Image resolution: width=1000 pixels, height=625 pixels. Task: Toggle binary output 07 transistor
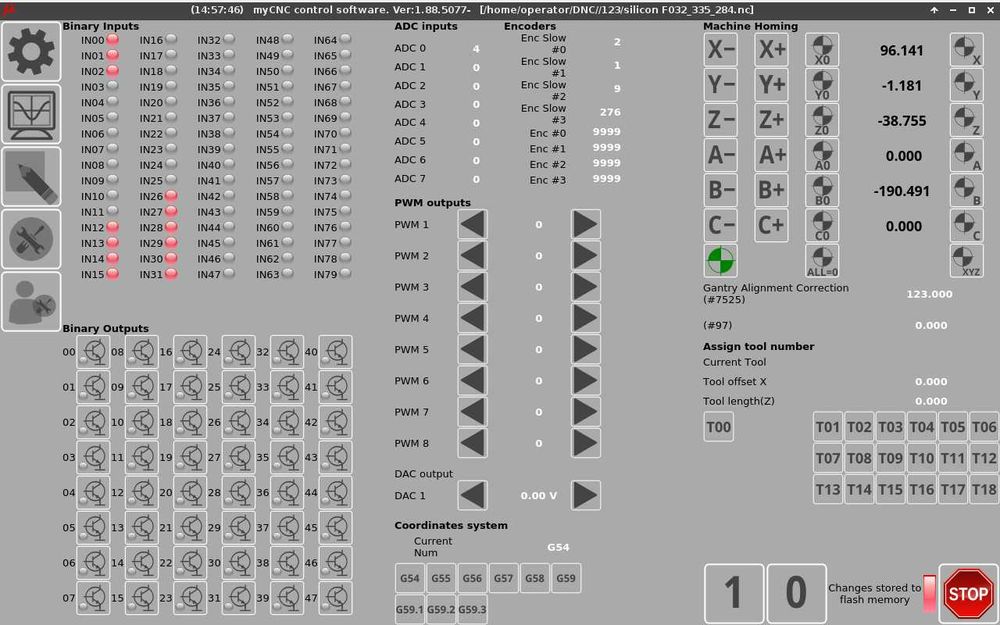point(93,598)
